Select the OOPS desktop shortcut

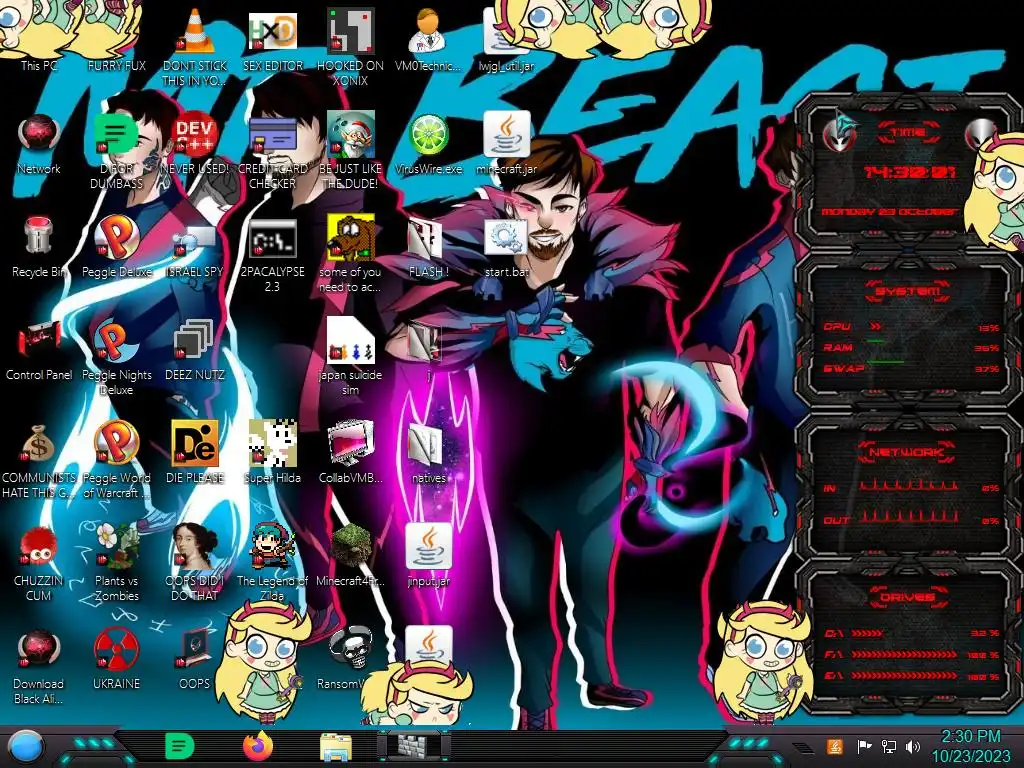[195, 660]
